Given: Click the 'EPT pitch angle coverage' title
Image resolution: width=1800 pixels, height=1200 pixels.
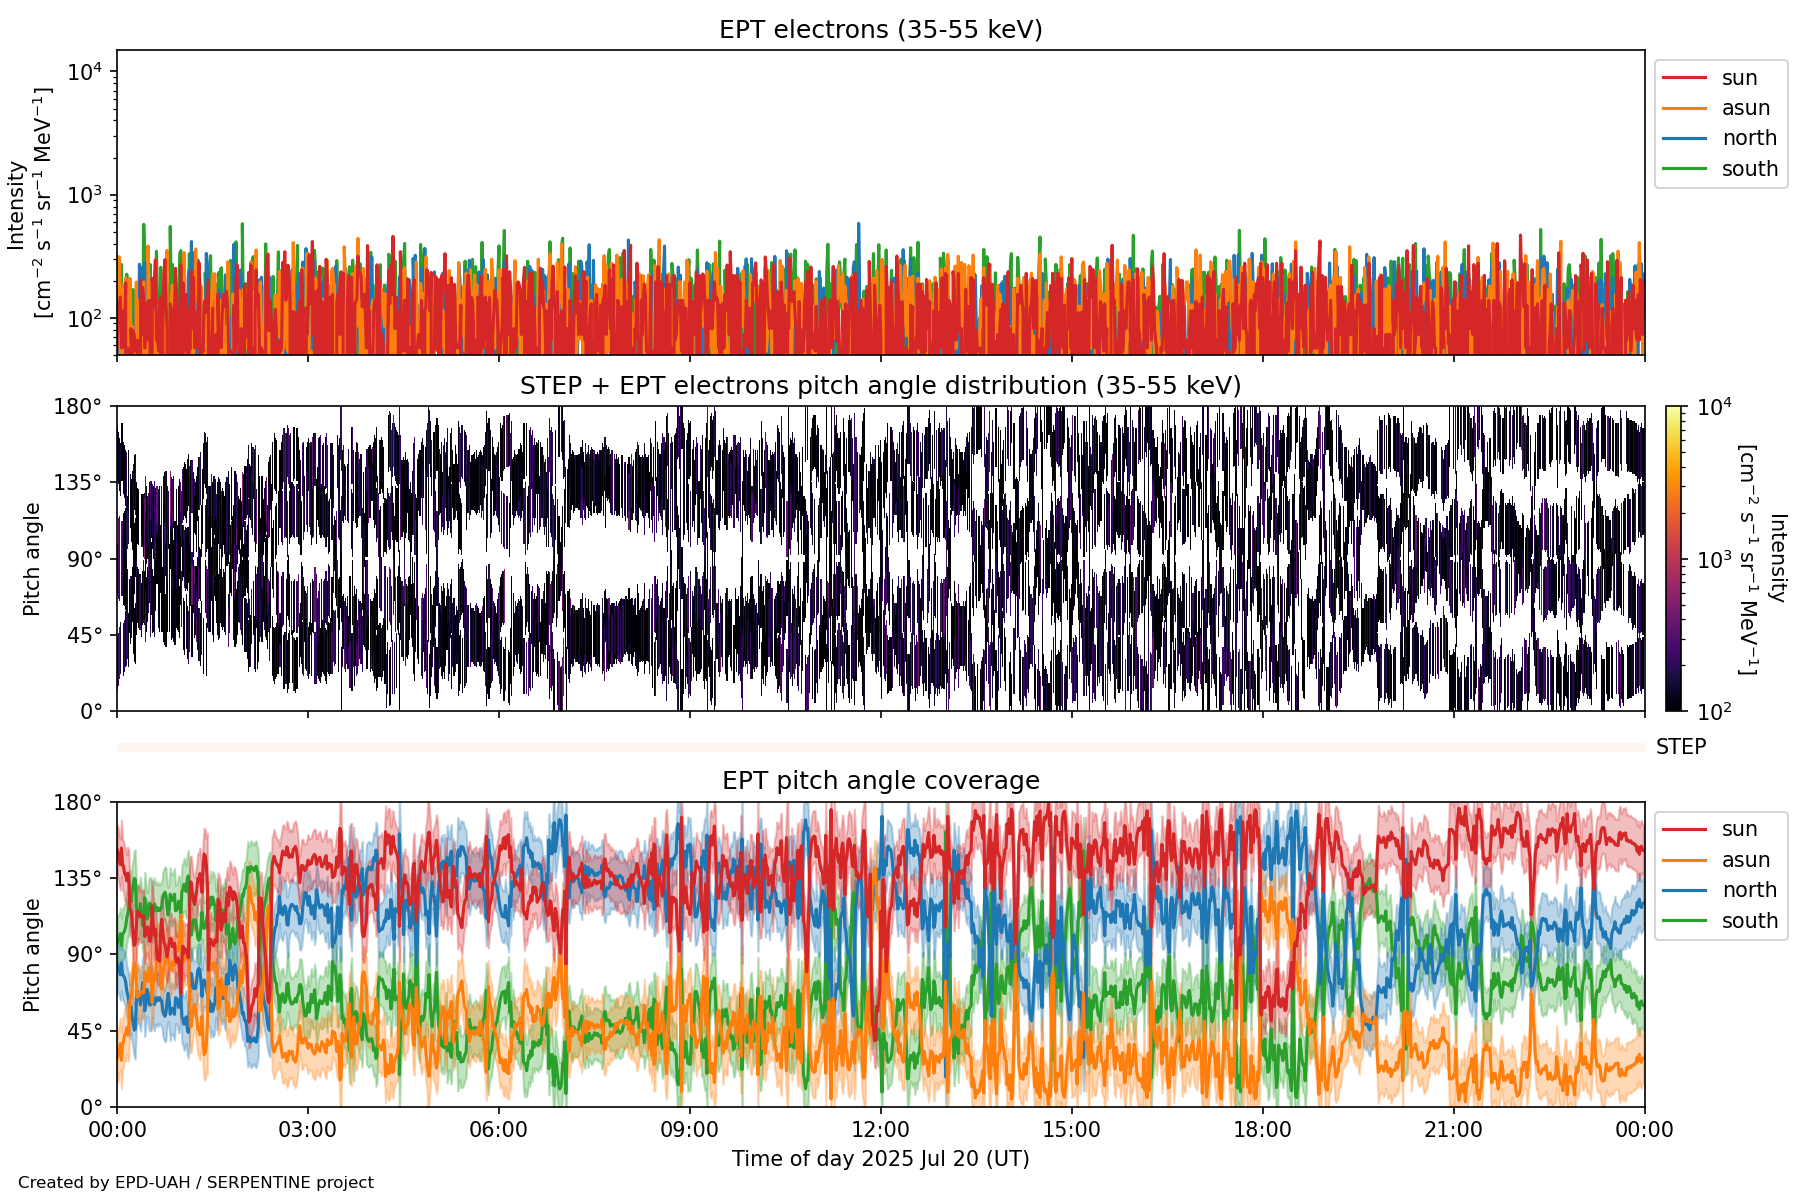Looking at the screenshot, I should pyautogui.click(x=880, y=781).
